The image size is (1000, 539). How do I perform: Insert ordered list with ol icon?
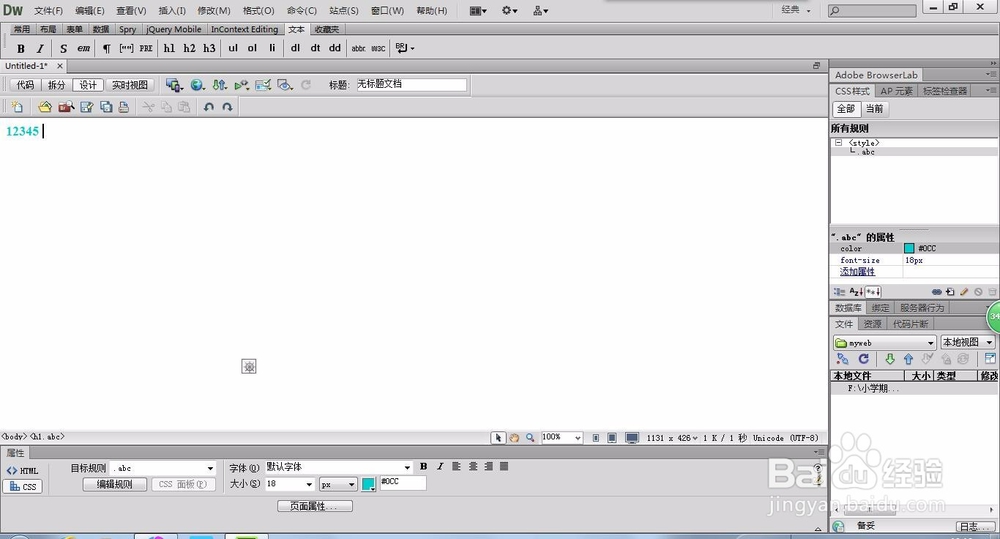[x=252, y=48]
